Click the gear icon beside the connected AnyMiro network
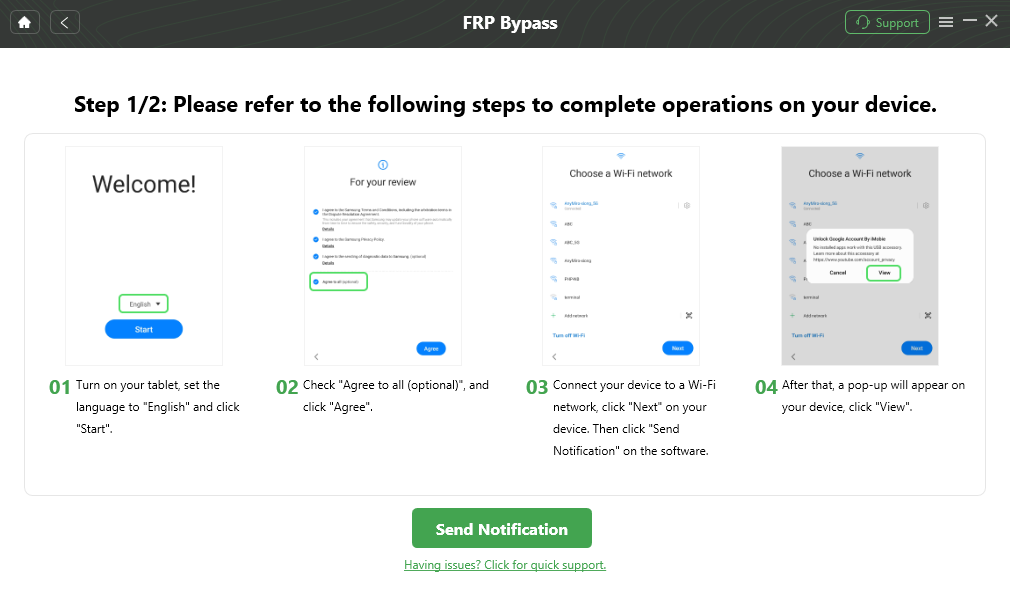This screenshot has height=600, width=1010. [687, 204]
